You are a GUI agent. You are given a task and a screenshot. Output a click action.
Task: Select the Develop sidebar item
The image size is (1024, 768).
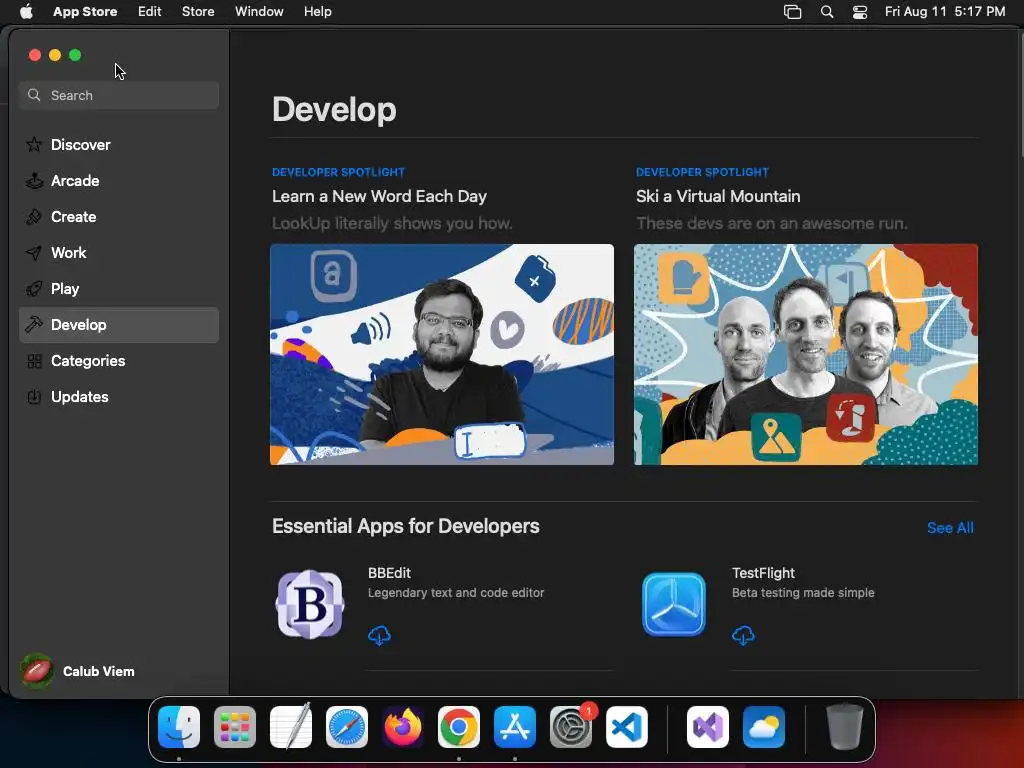[x=119, y=325]
